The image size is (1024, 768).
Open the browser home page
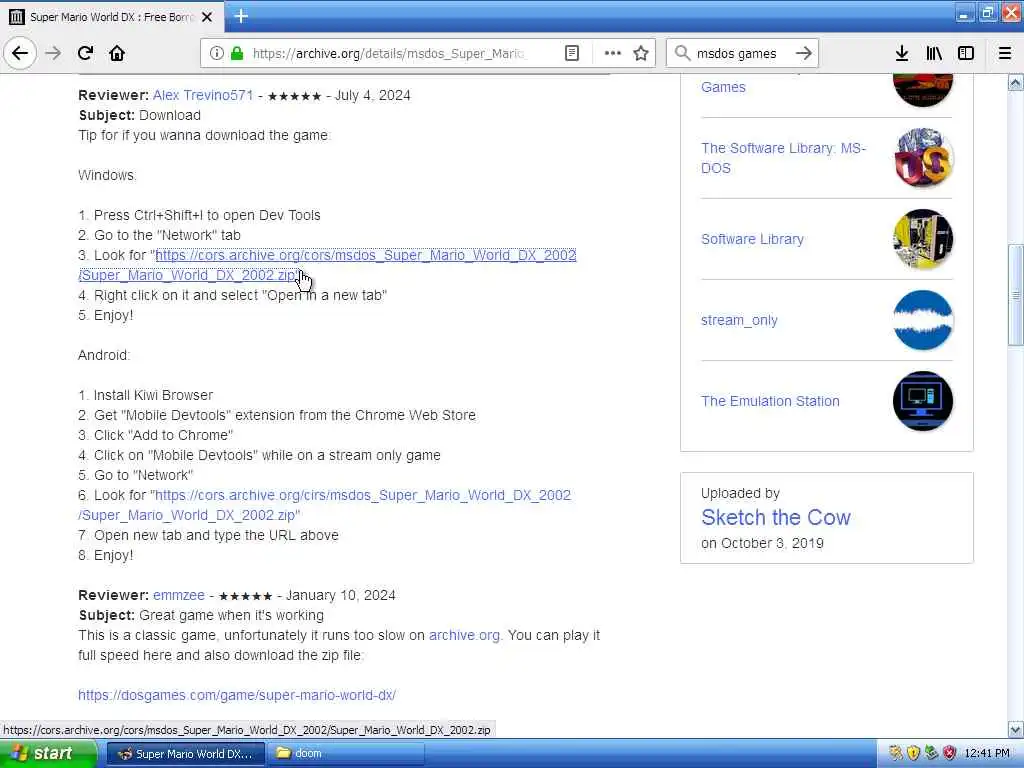117,53
